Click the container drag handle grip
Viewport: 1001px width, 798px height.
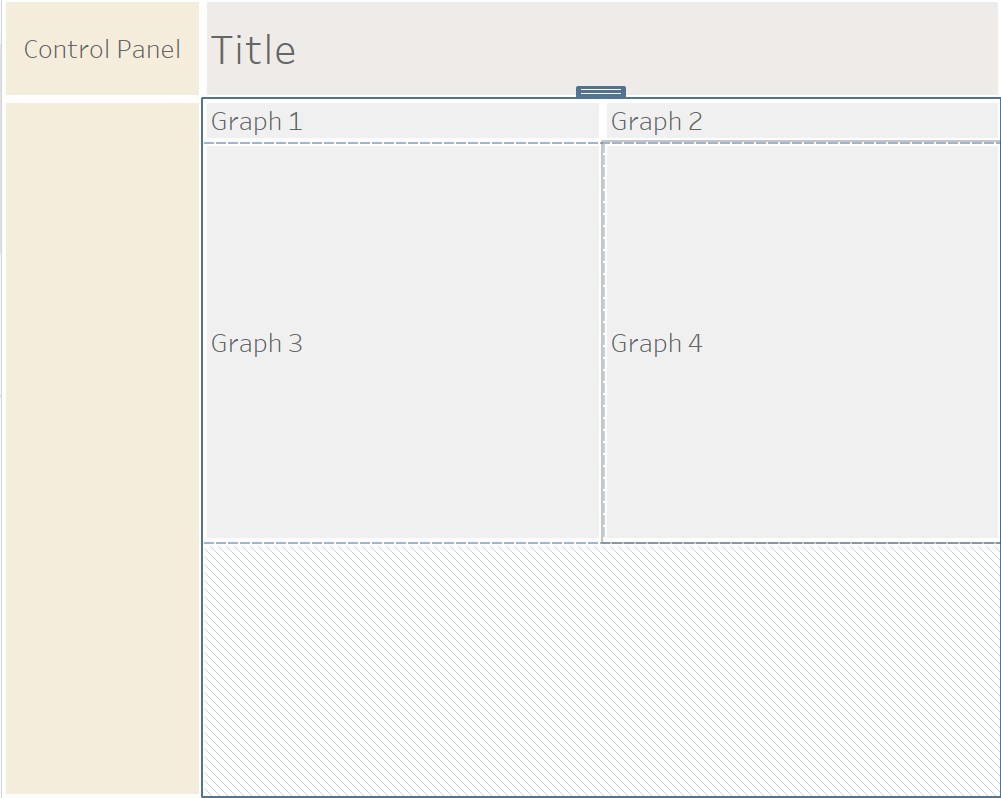tap(601, 92)
